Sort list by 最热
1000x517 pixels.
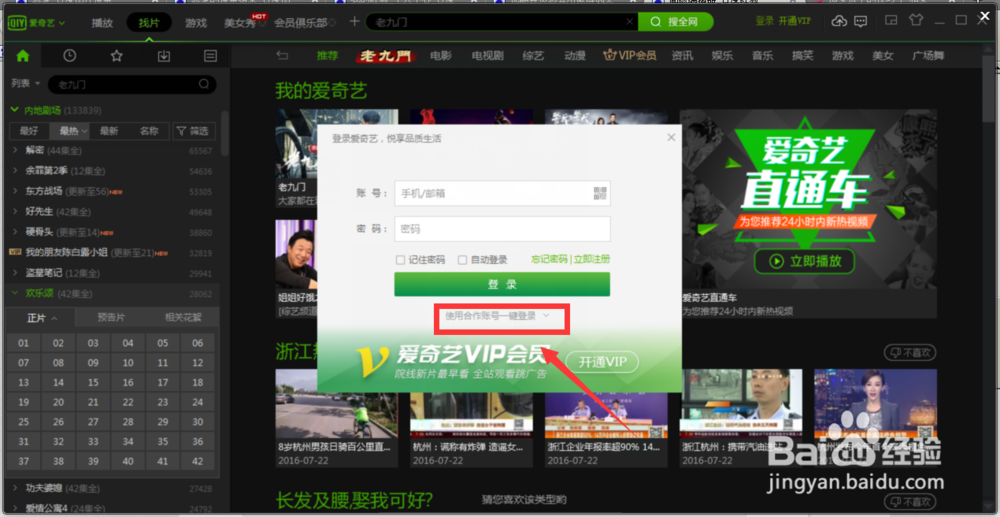(x=69, y=131)
